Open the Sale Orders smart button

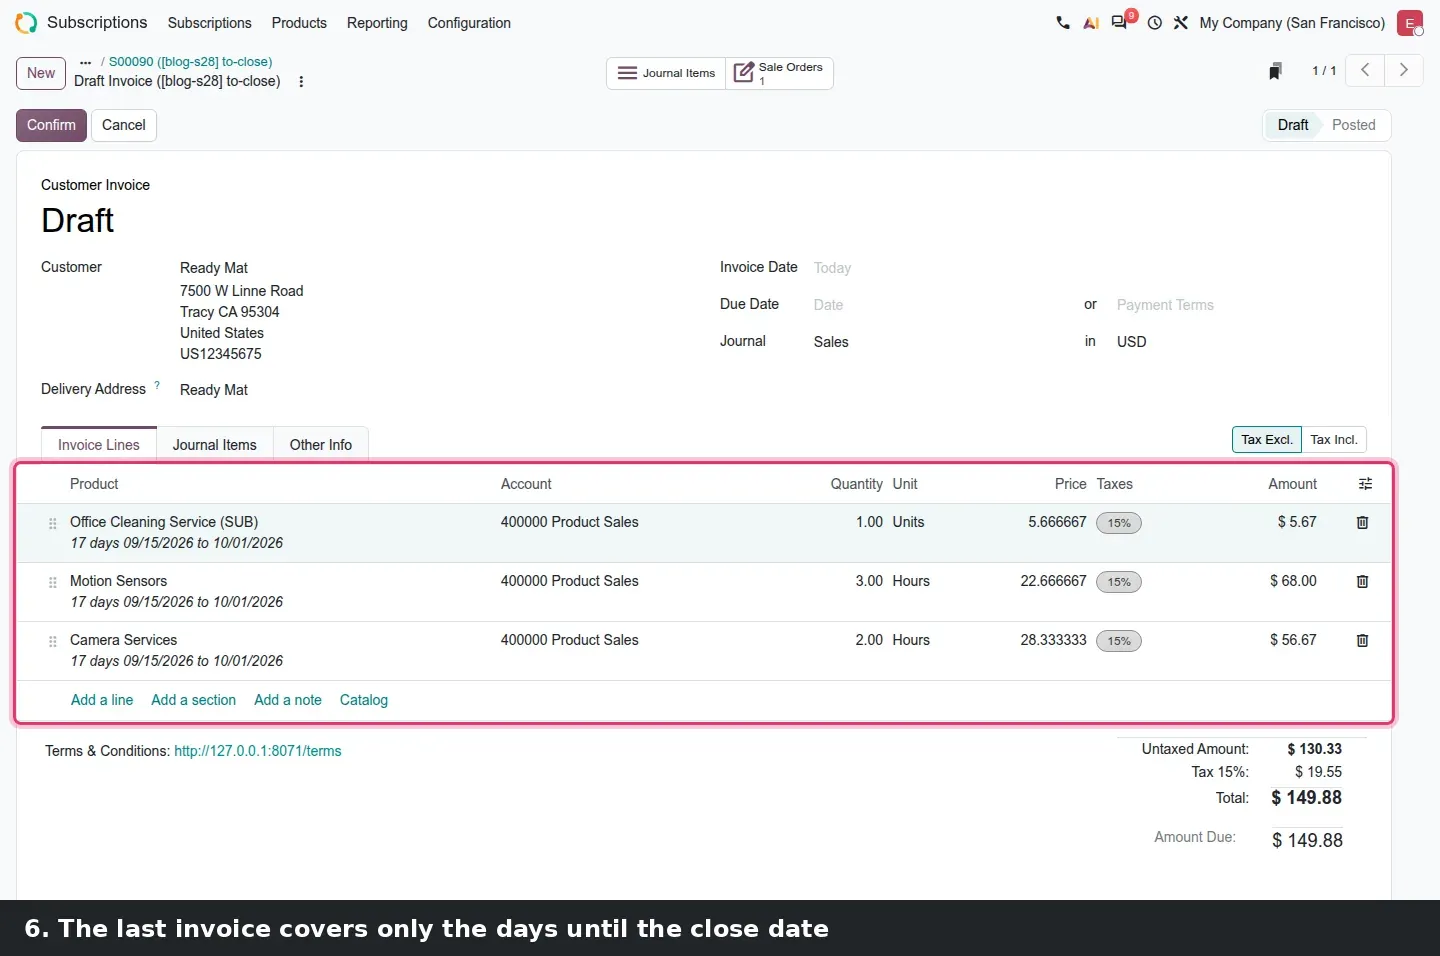pyautogui.click(x=779, y=73)
